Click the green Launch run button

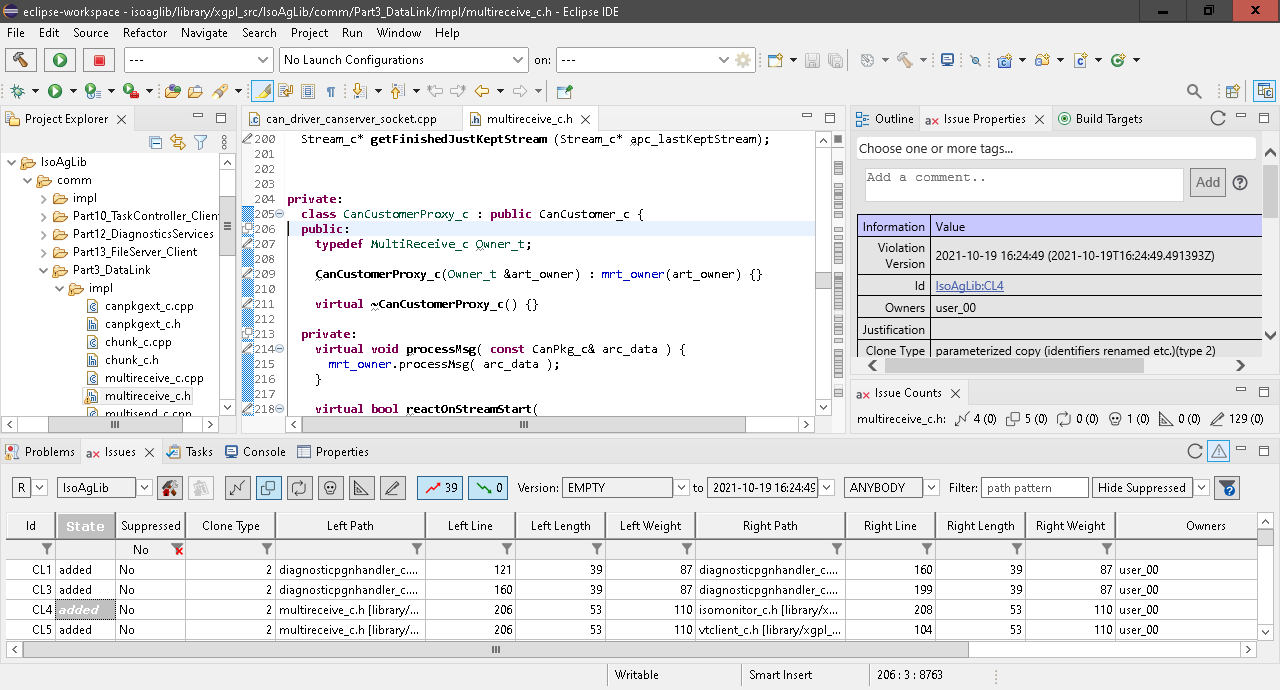(60, 60)
